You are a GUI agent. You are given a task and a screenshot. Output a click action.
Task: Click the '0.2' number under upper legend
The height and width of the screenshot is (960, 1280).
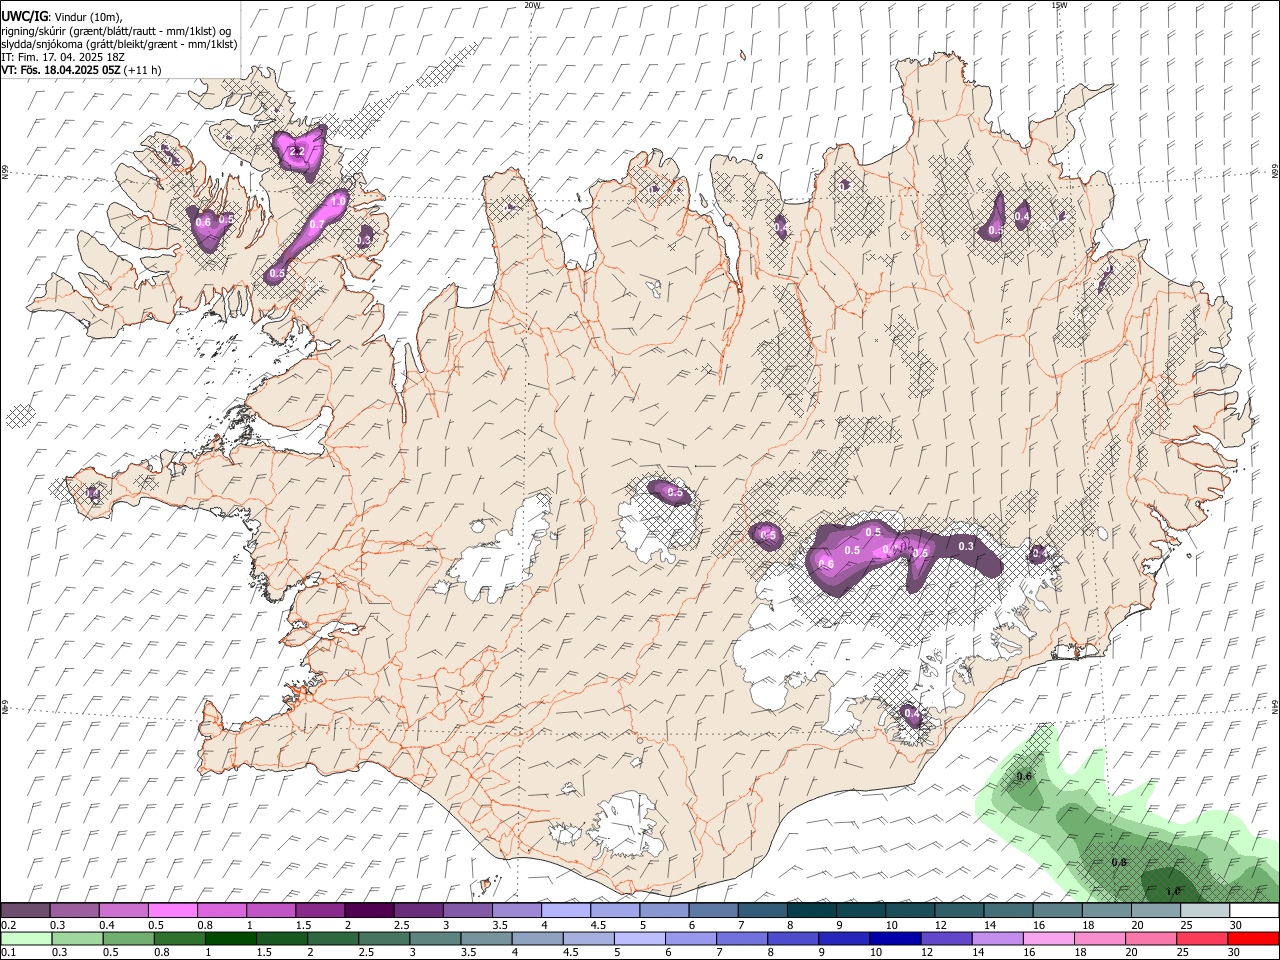tap(8, 925)
